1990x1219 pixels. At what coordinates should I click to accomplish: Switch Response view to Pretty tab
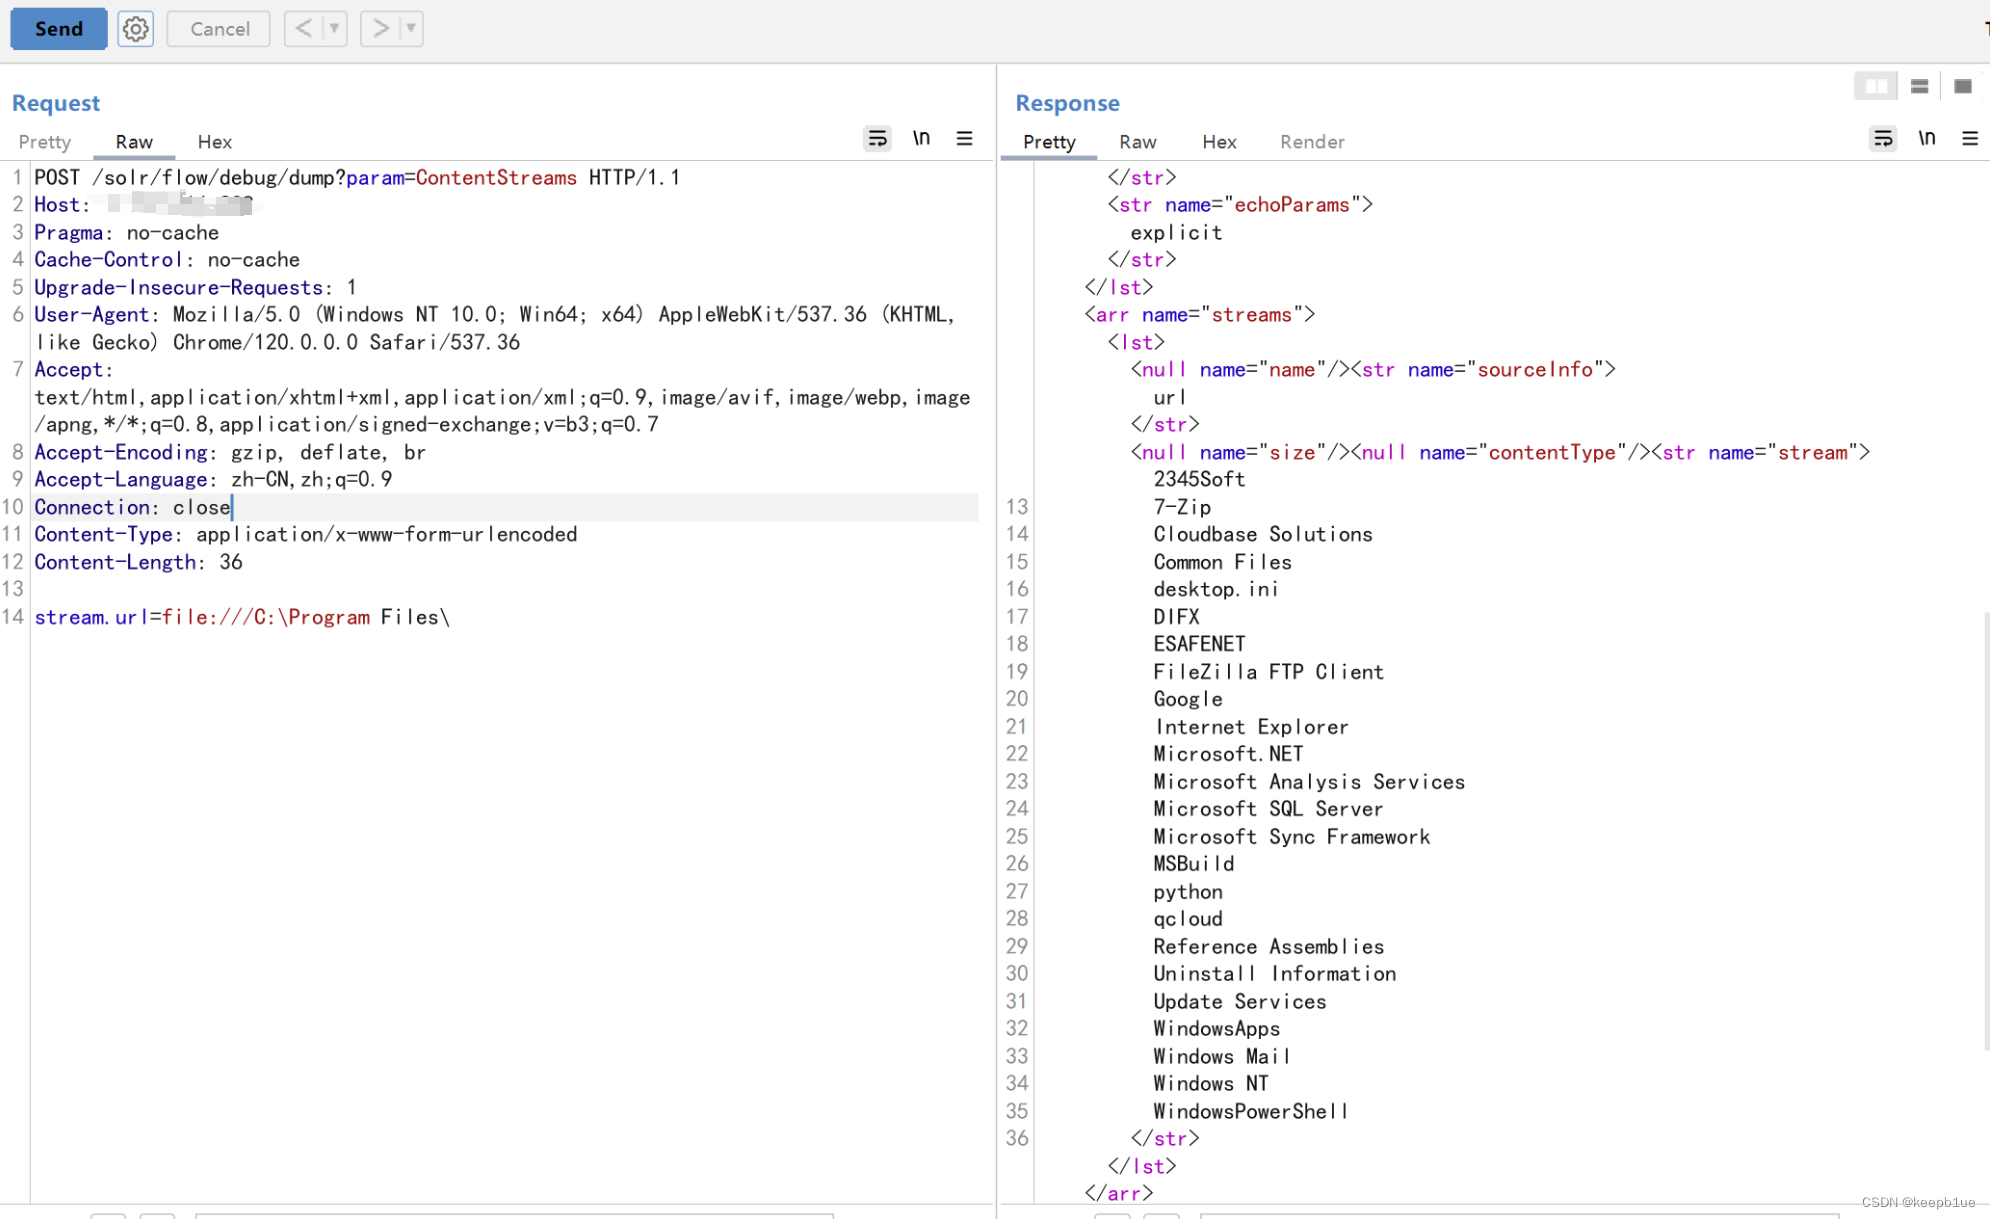click(1049, 141)
